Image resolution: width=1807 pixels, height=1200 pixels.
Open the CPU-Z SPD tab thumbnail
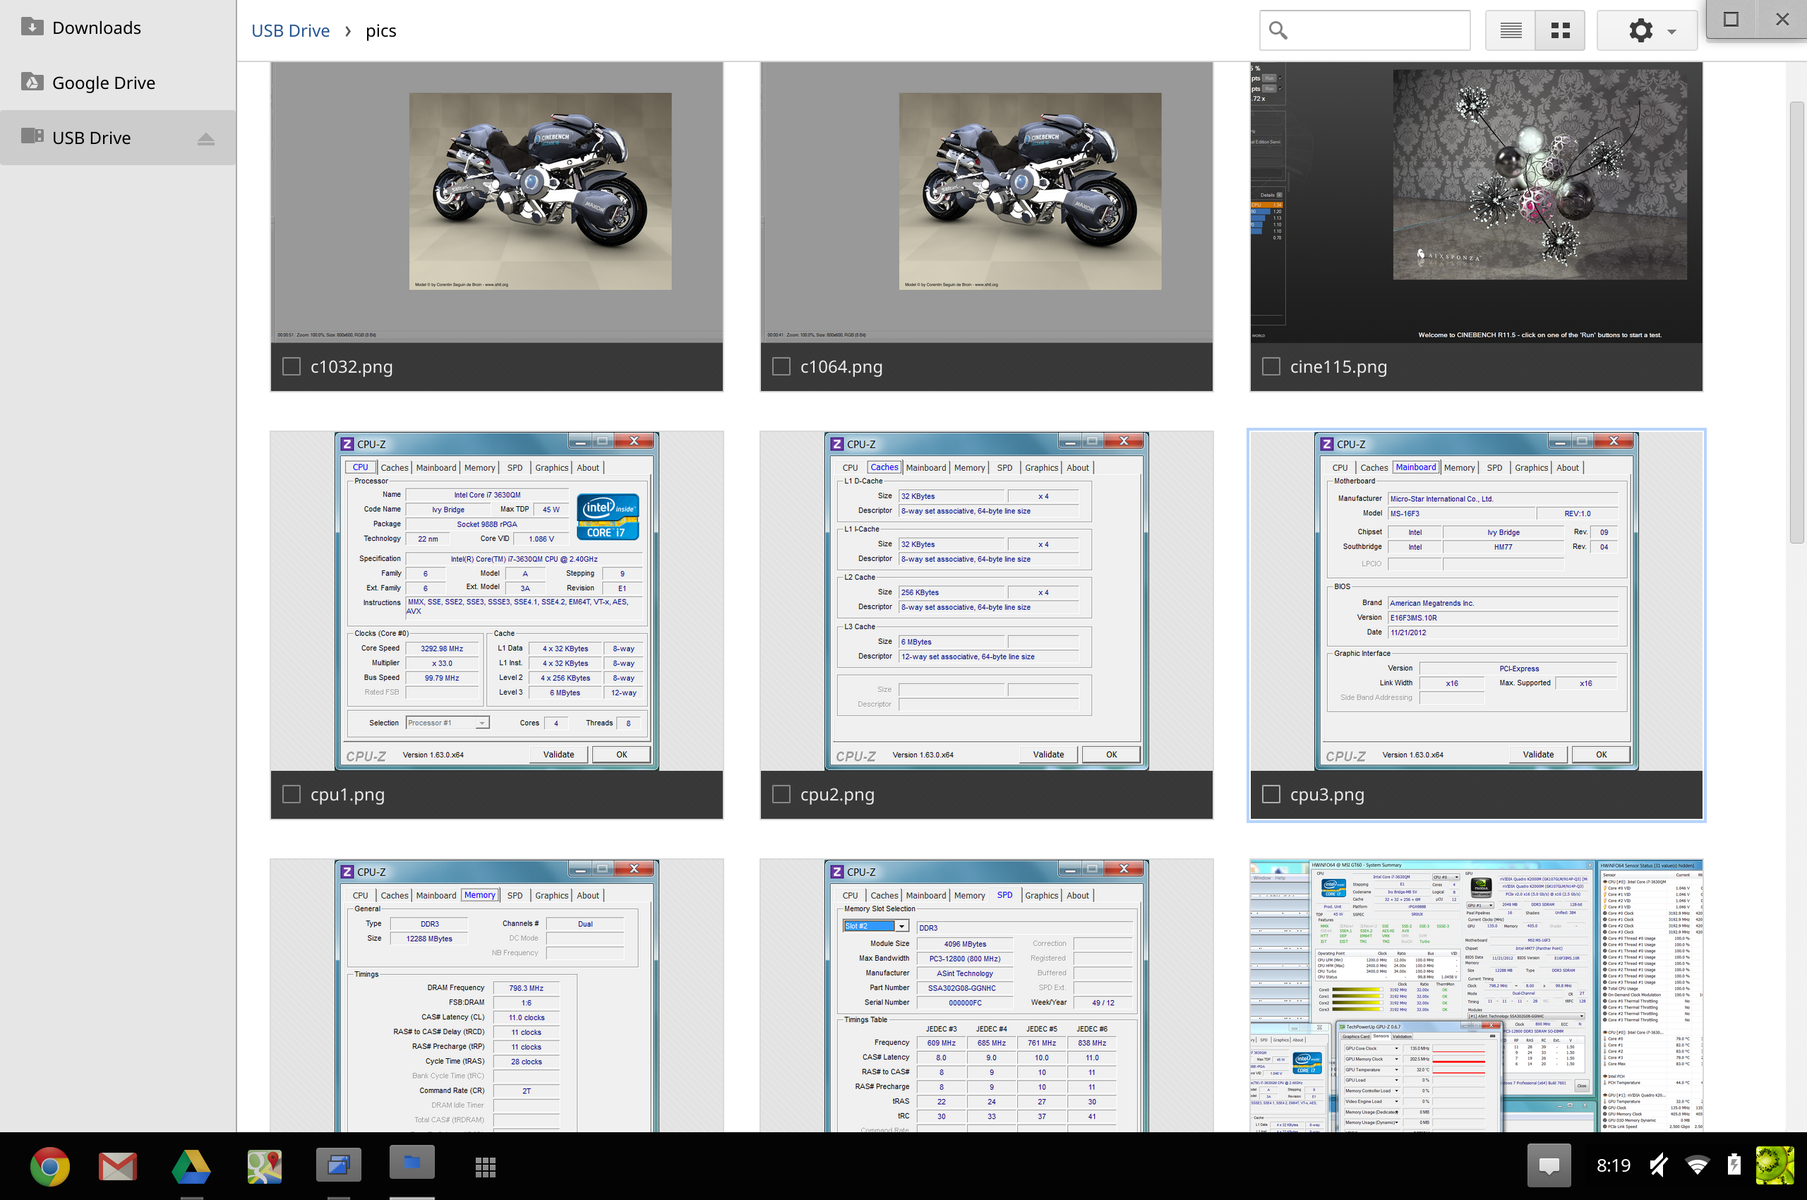pos(987,995)
